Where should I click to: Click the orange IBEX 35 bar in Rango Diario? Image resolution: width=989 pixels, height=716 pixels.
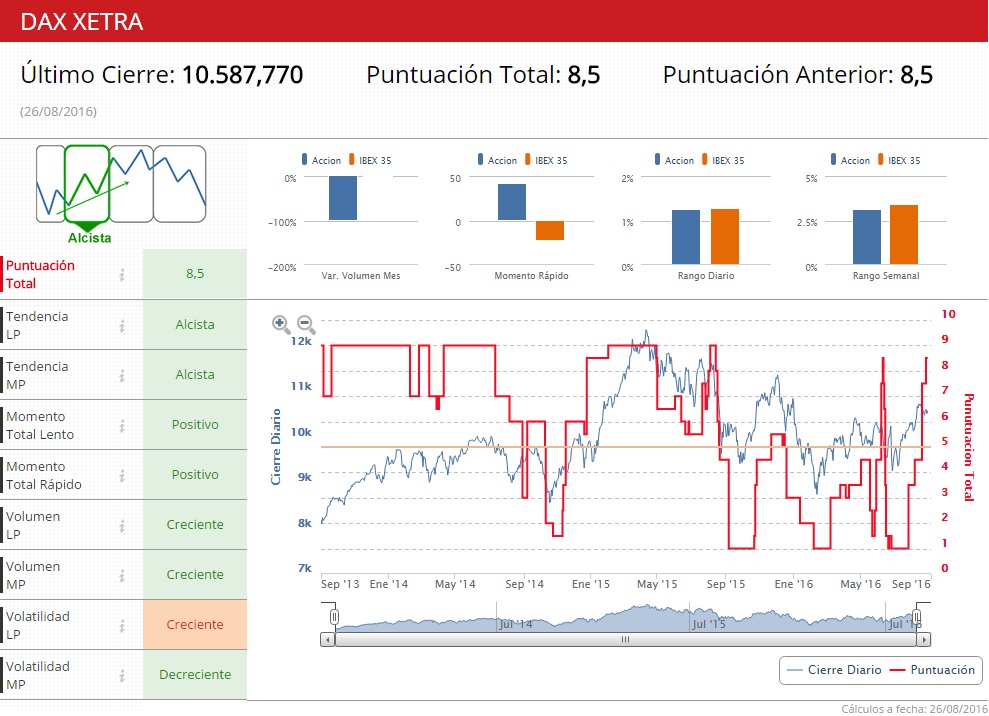pos(725,237)
